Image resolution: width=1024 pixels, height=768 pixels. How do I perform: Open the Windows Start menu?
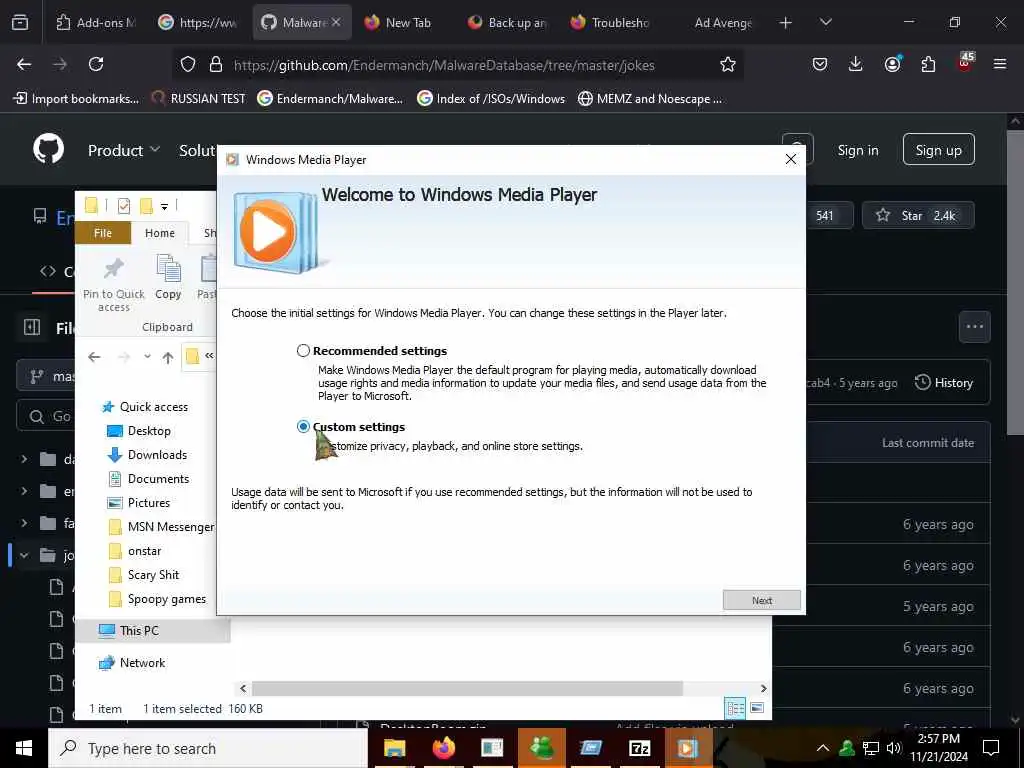[x=24, y=748]
